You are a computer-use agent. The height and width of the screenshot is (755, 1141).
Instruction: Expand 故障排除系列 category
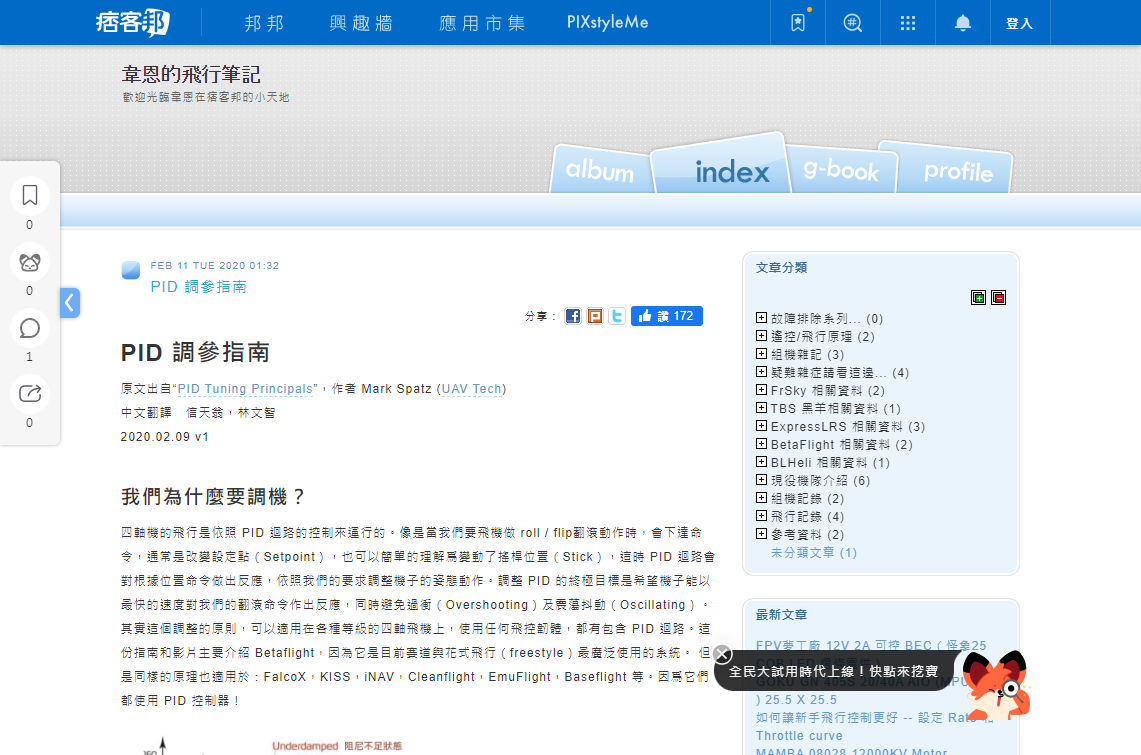coord(761,318)
